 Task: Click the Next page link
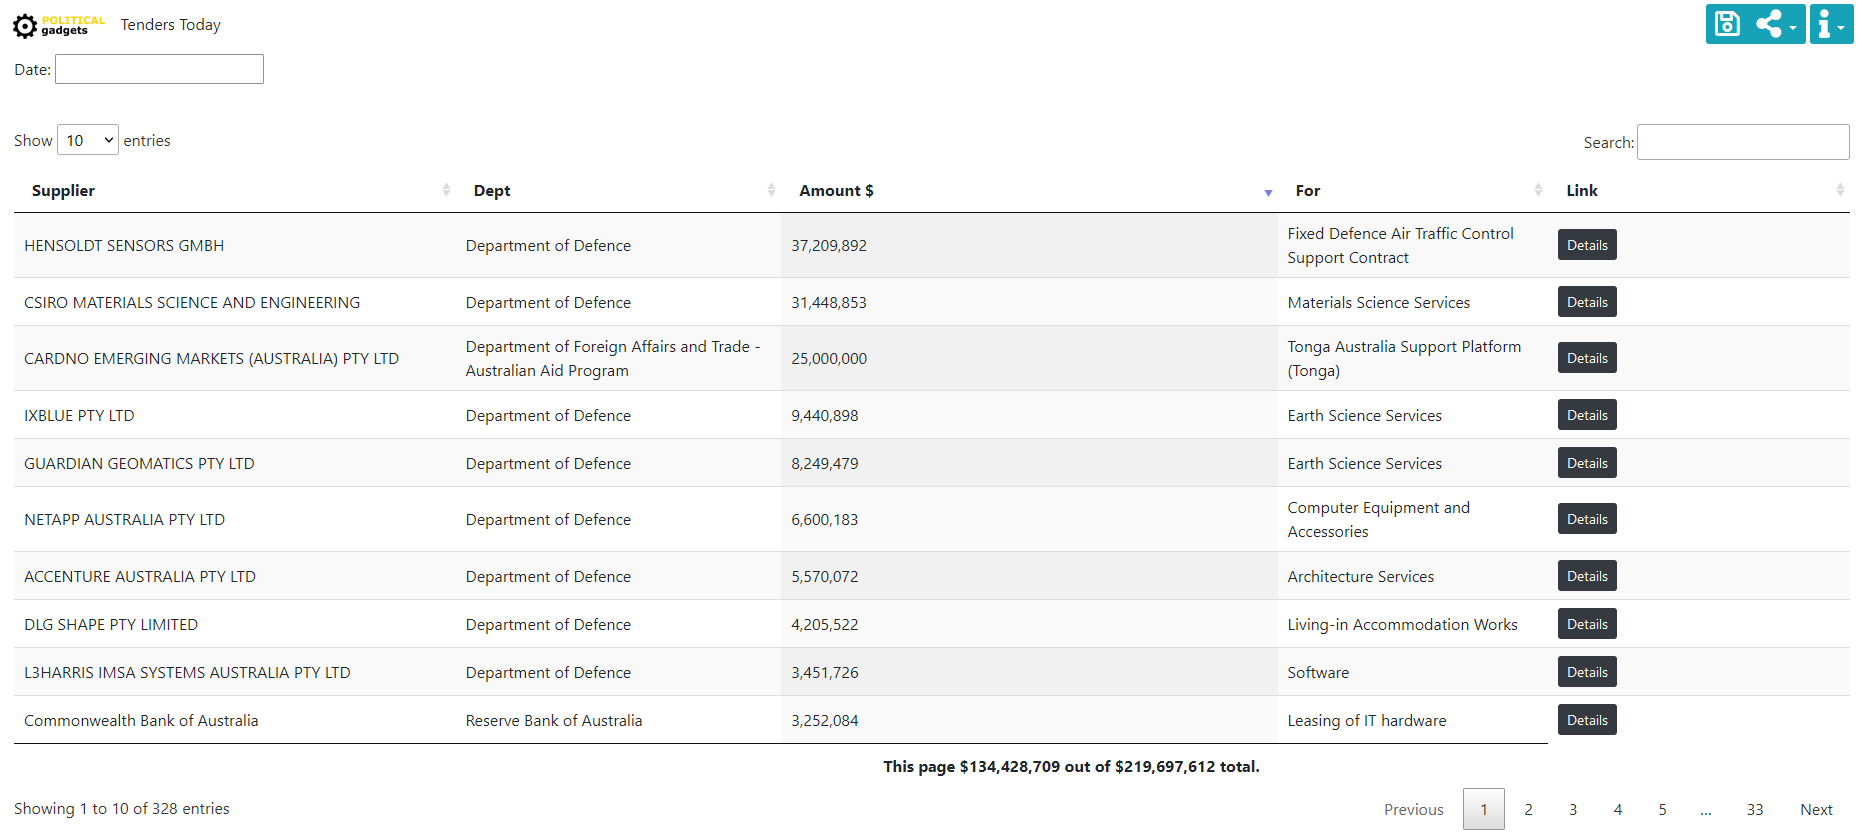point(1816,809)
